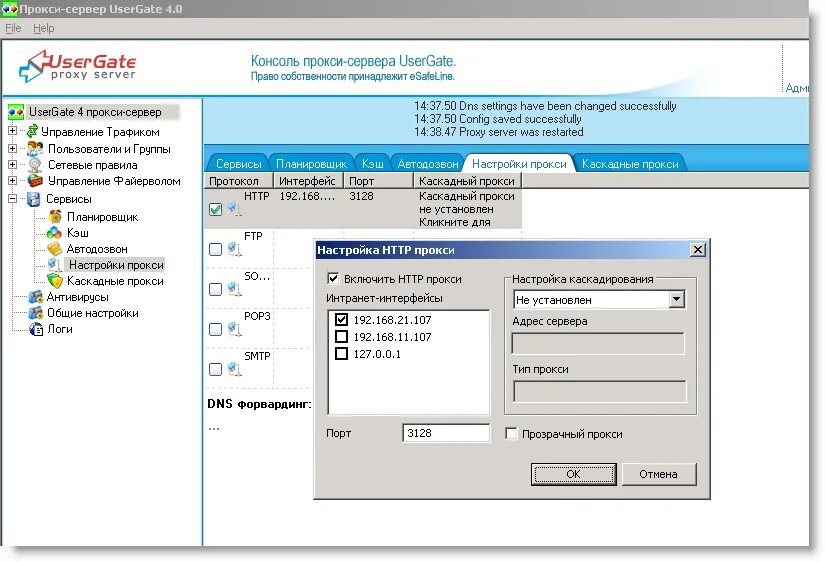Cancel dialog with Отмена button
Screen dimensions: 825x562
click(659, 474)
